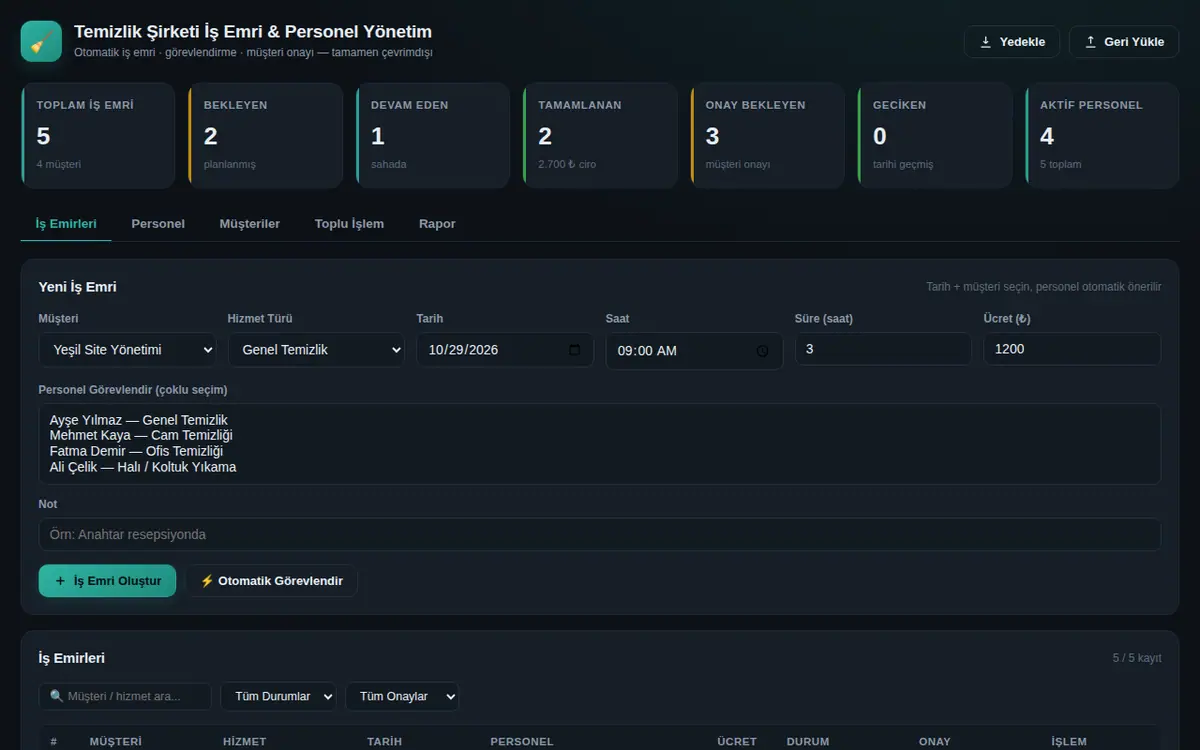
Task: Open the Tüm Durumlar status filter
Action: click(x=279, y=696)
